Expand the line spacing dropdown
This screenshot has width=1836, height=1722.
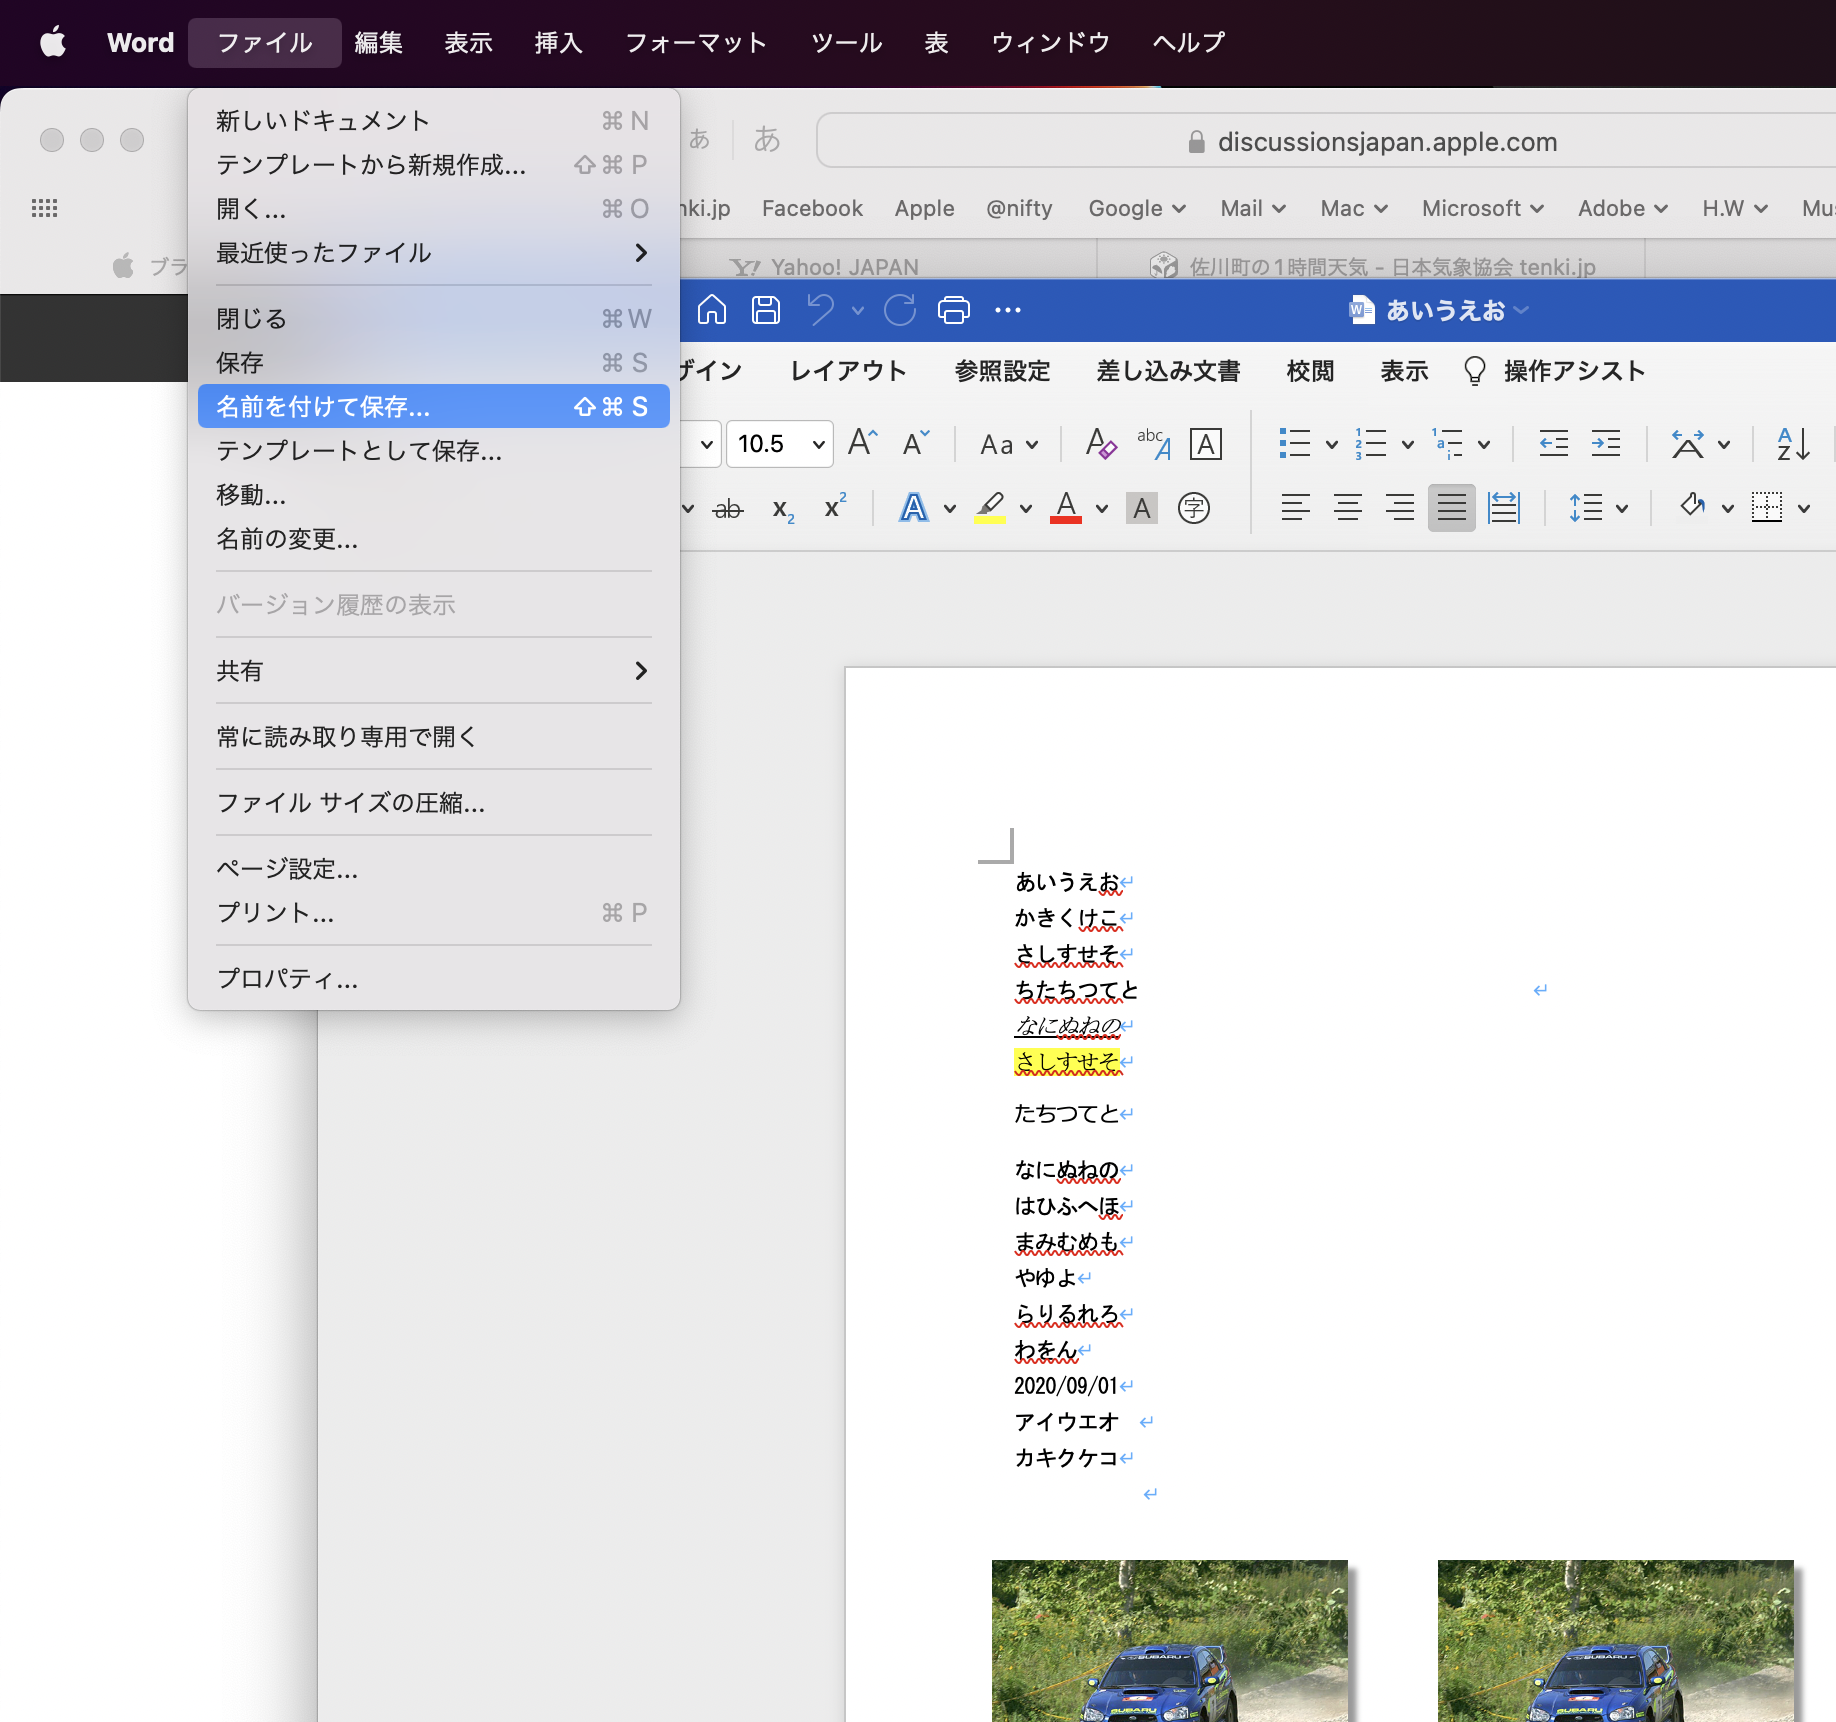click(x=1622, y=508)
